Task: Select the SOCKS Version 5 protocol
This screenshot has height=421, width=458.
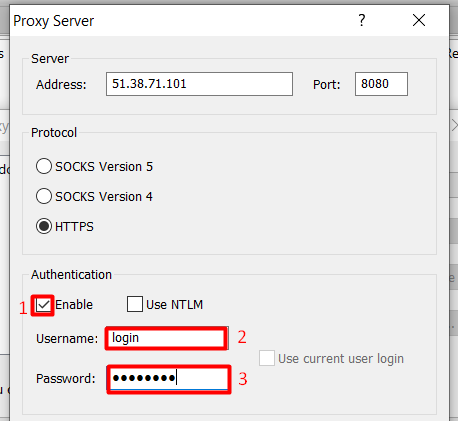Action: pos(44,166)
